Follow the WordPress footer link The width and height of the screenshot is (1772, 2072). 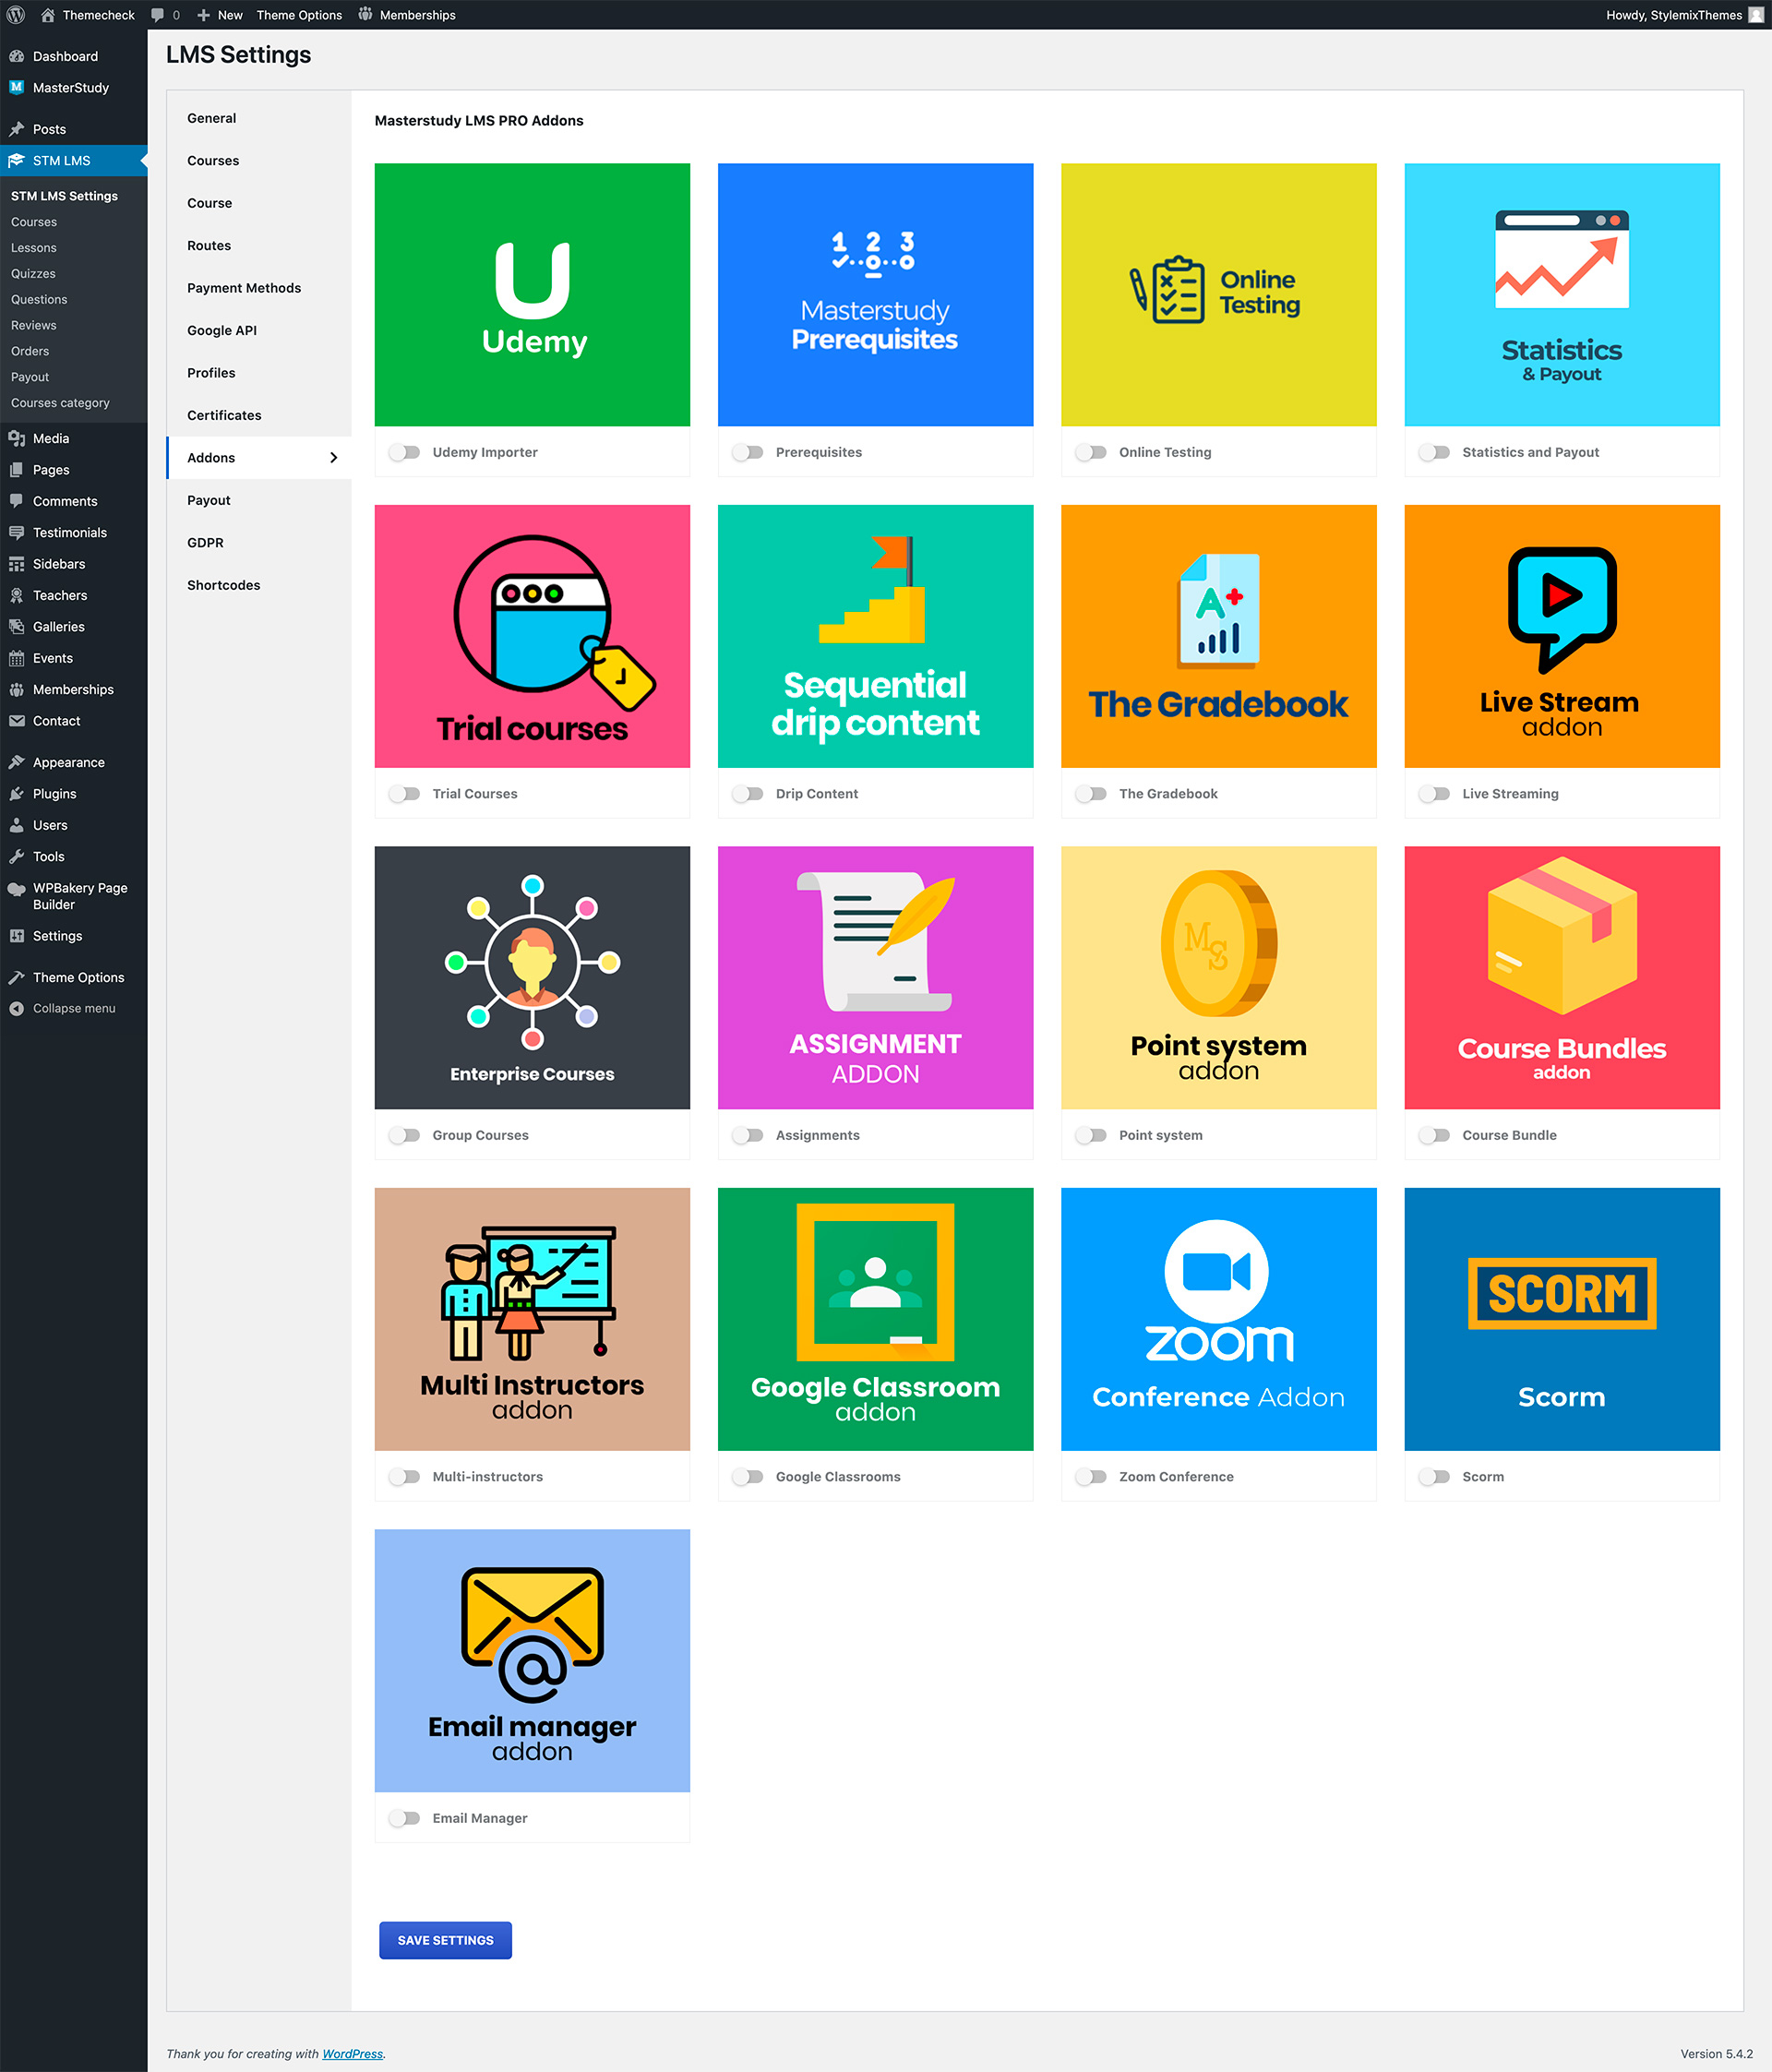click(352, 2054)
